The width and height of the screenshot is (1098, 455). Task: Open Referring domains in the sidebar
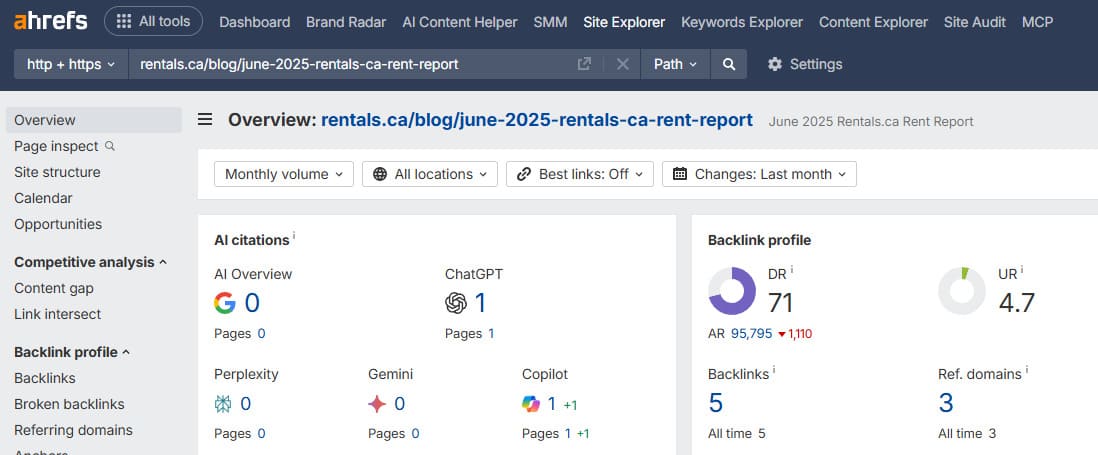(74, 430)
